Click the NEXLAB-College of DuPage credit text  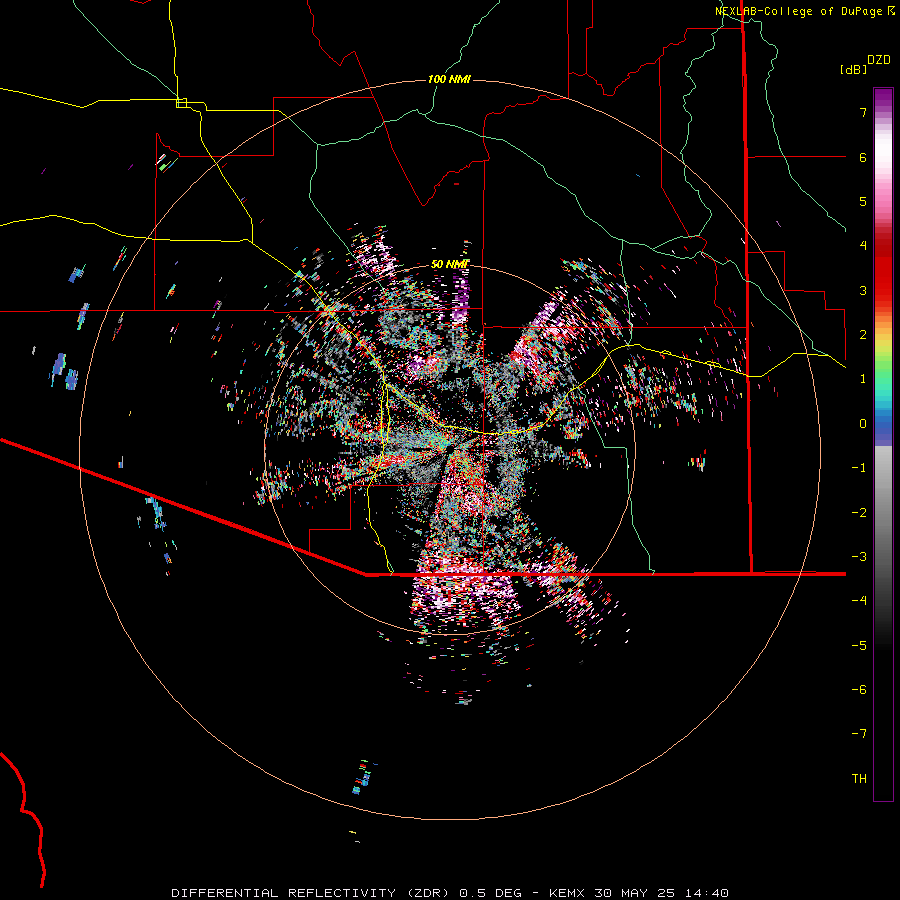[801, 11]
